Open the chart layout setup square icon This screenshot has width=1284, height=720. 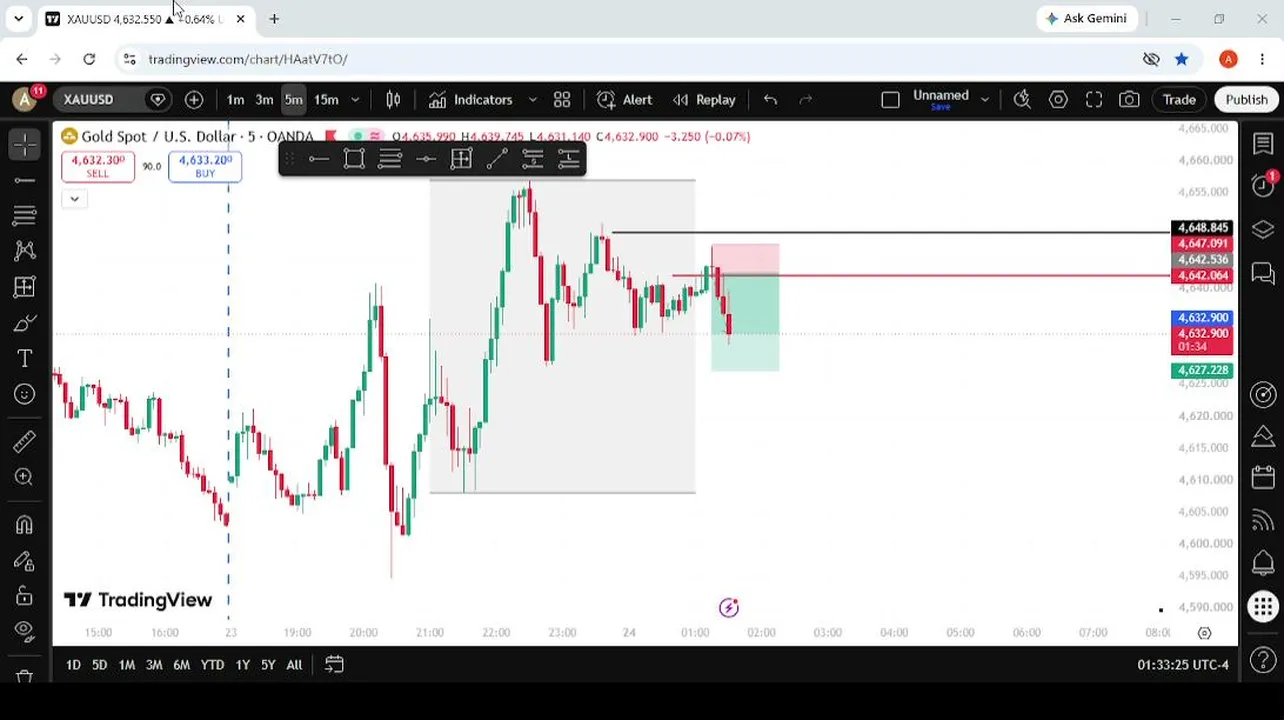point(890,99)
